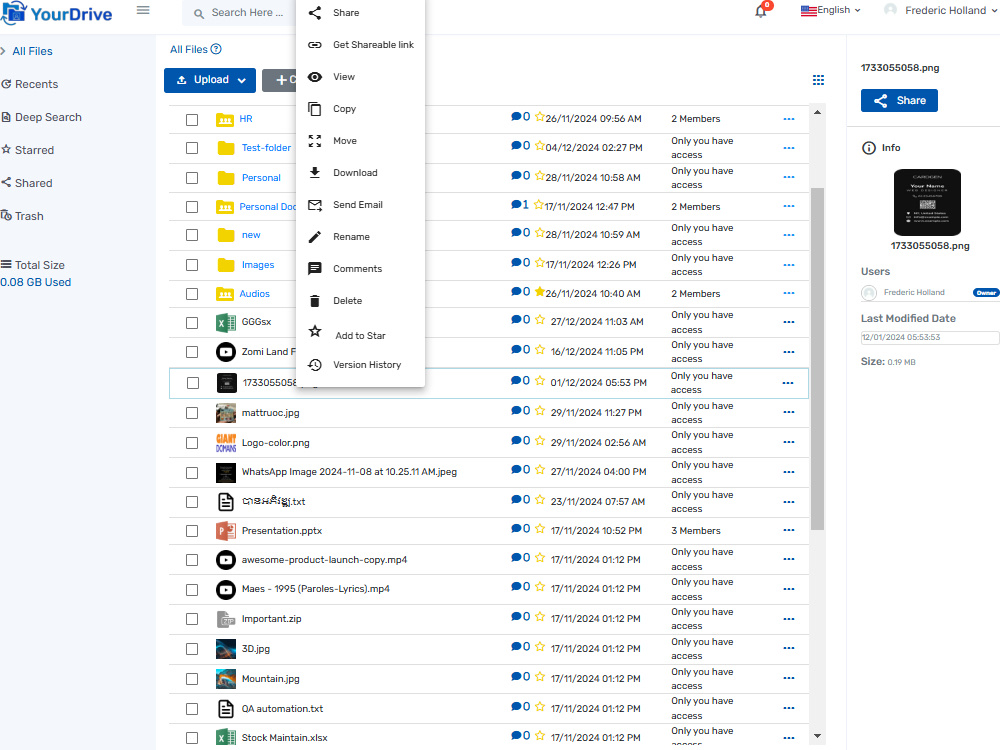Click the zip icon of Important.zip
Screen dimensions: 1000x750
pos(226,619)
